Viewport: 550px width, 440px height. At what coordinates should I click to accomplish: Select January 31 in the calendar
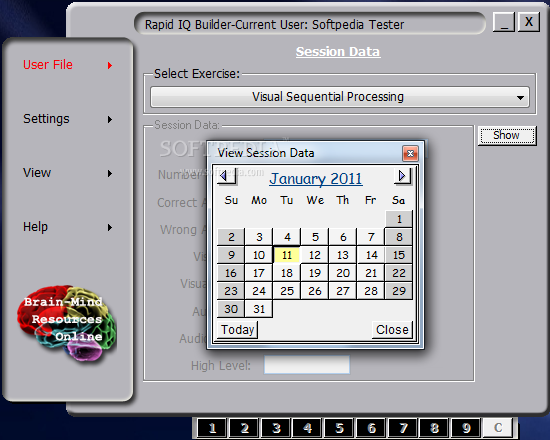tap(259, 309)
